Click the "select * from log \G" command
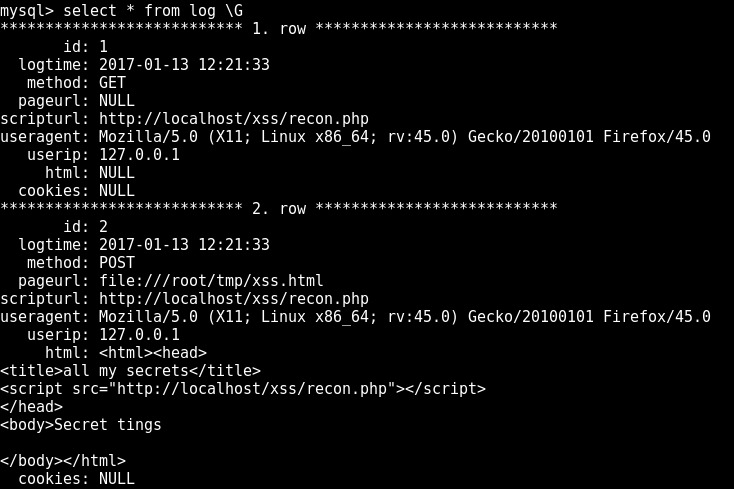Screen dimensions: 734x489 pyautogui.click(x=153, y=10)
